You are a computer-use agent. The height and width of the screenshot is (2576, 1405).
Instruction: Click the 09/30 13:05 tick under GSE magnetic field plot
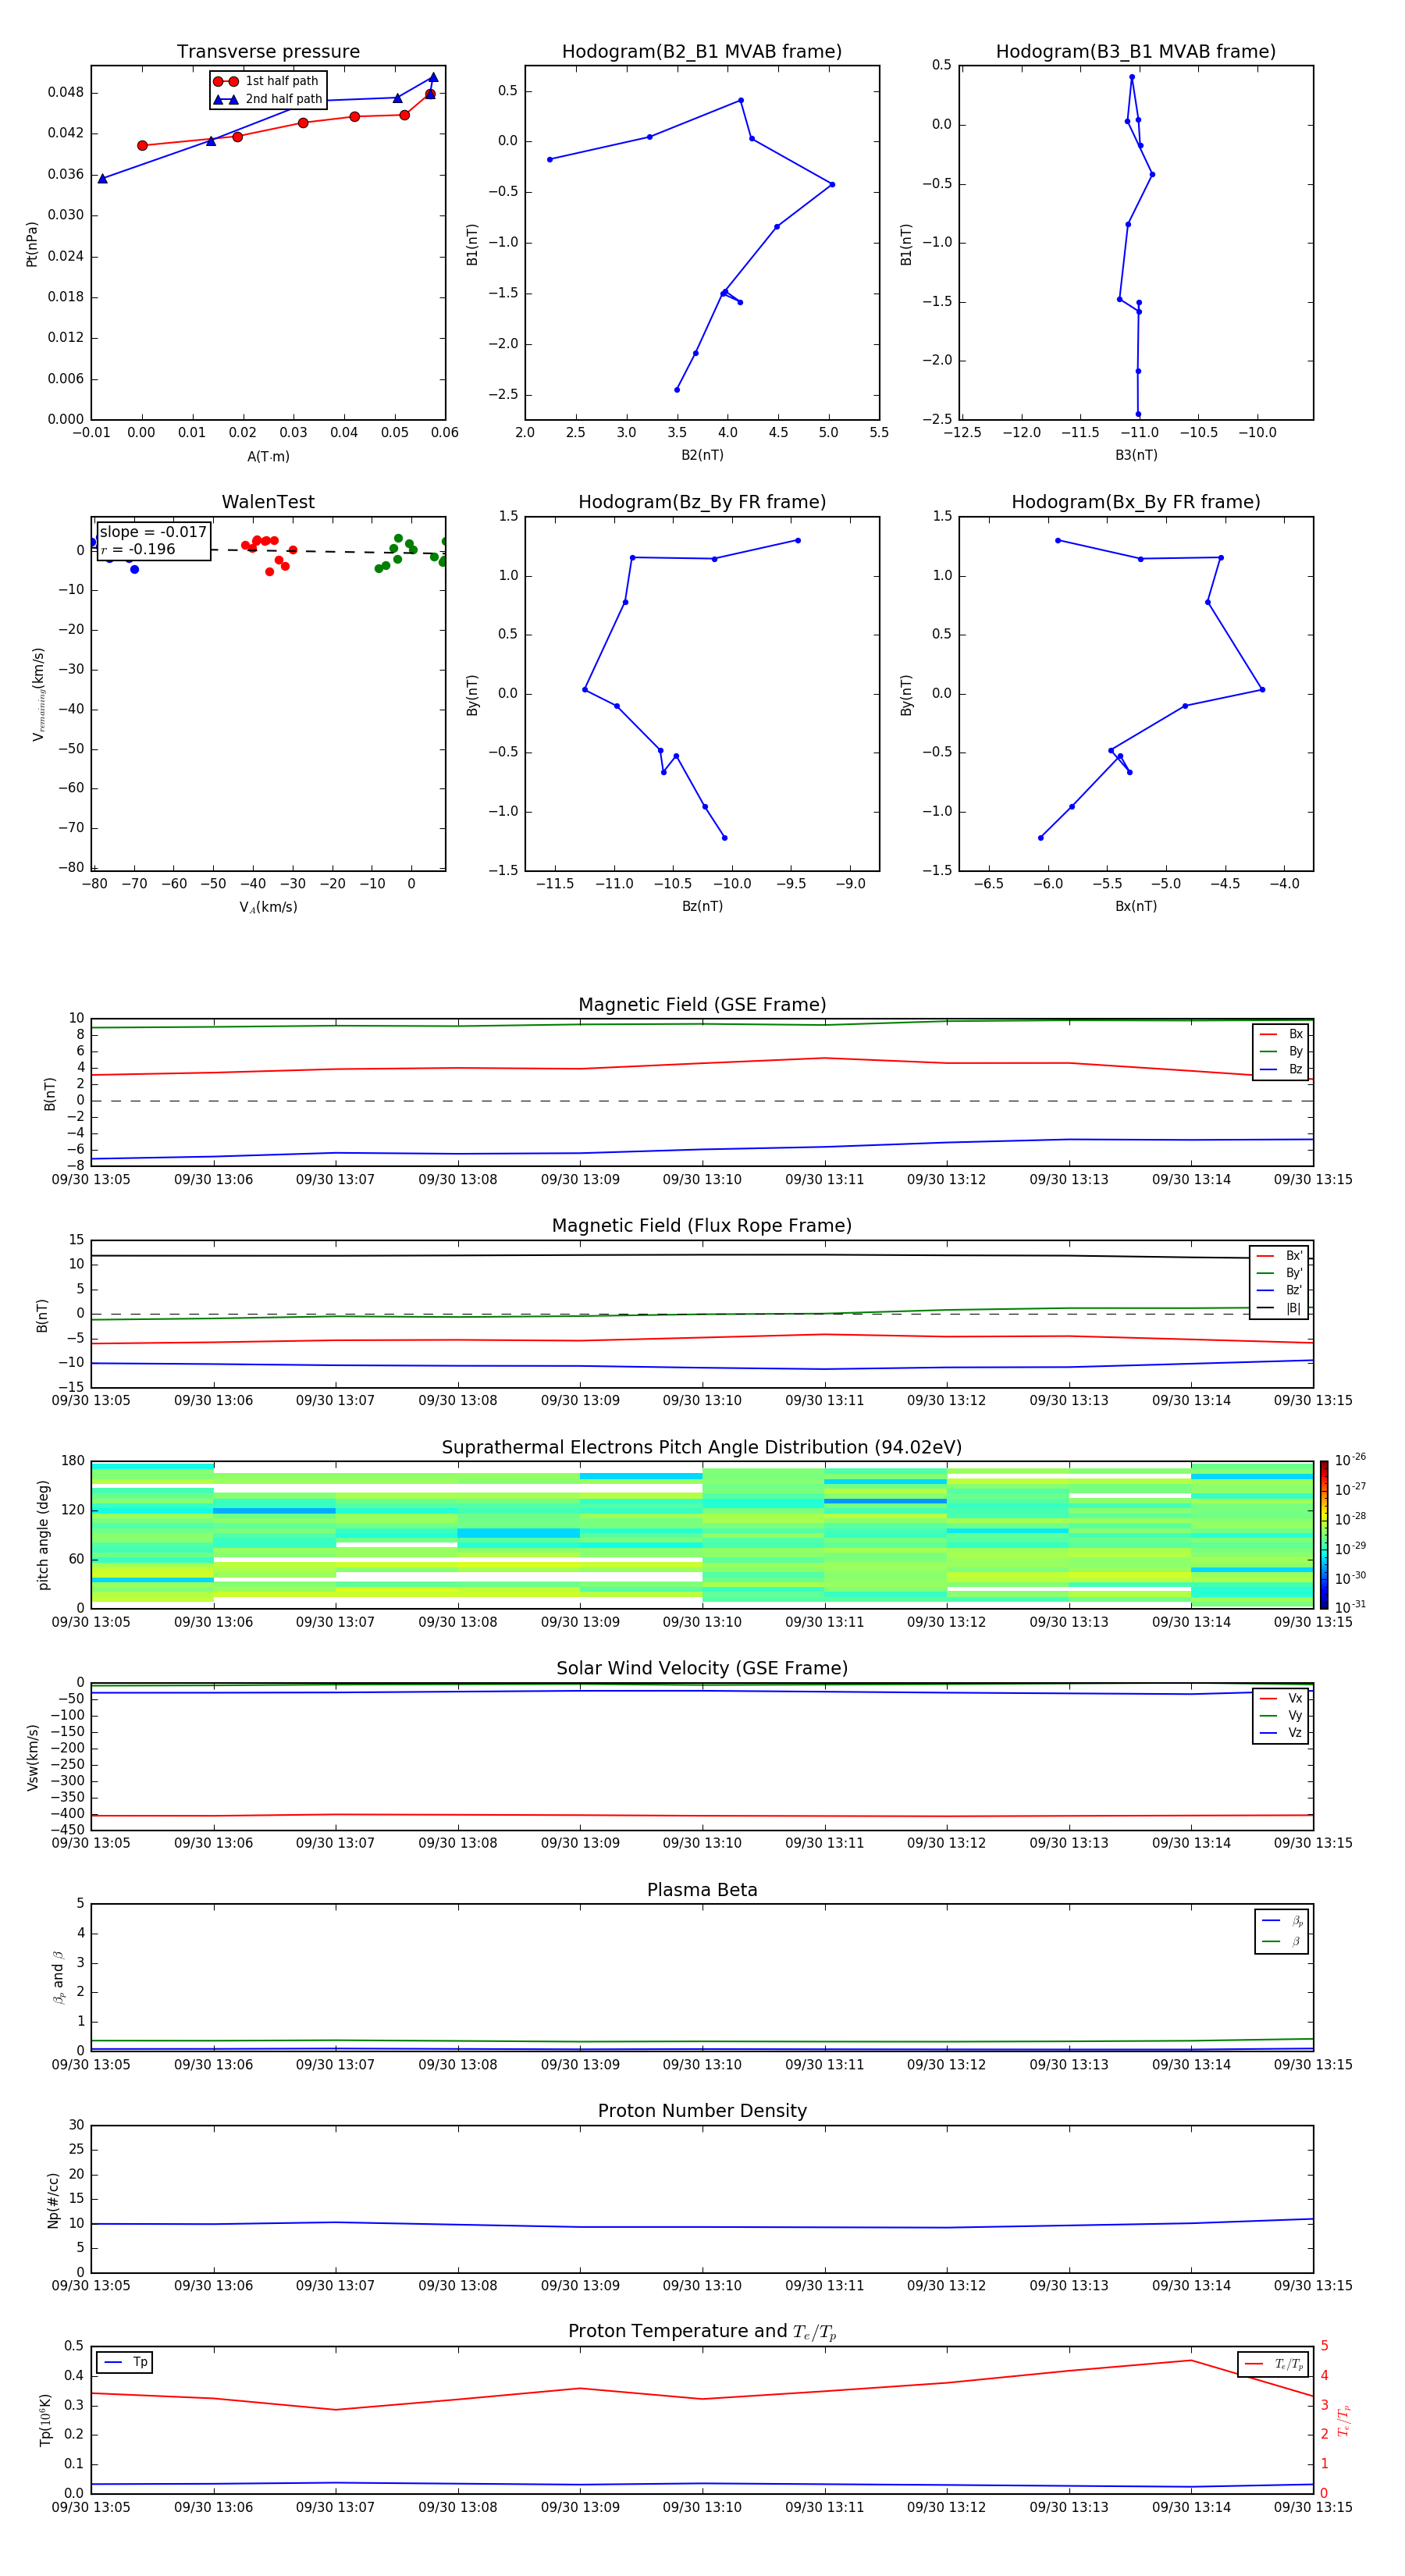pos(91,1180)
